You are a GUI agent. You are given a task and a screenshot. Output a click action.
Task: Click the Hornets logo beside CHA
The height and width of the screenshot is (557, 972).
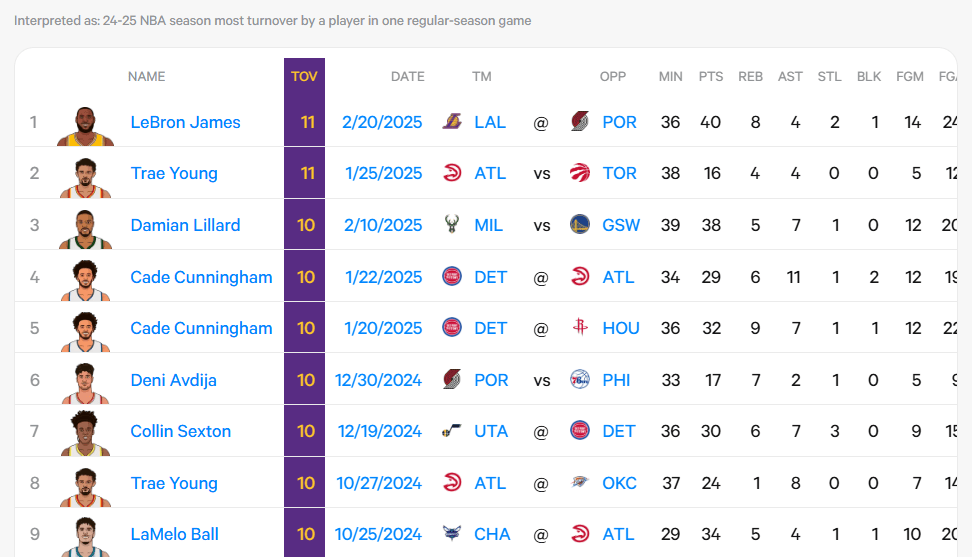(x=452, y=533)
